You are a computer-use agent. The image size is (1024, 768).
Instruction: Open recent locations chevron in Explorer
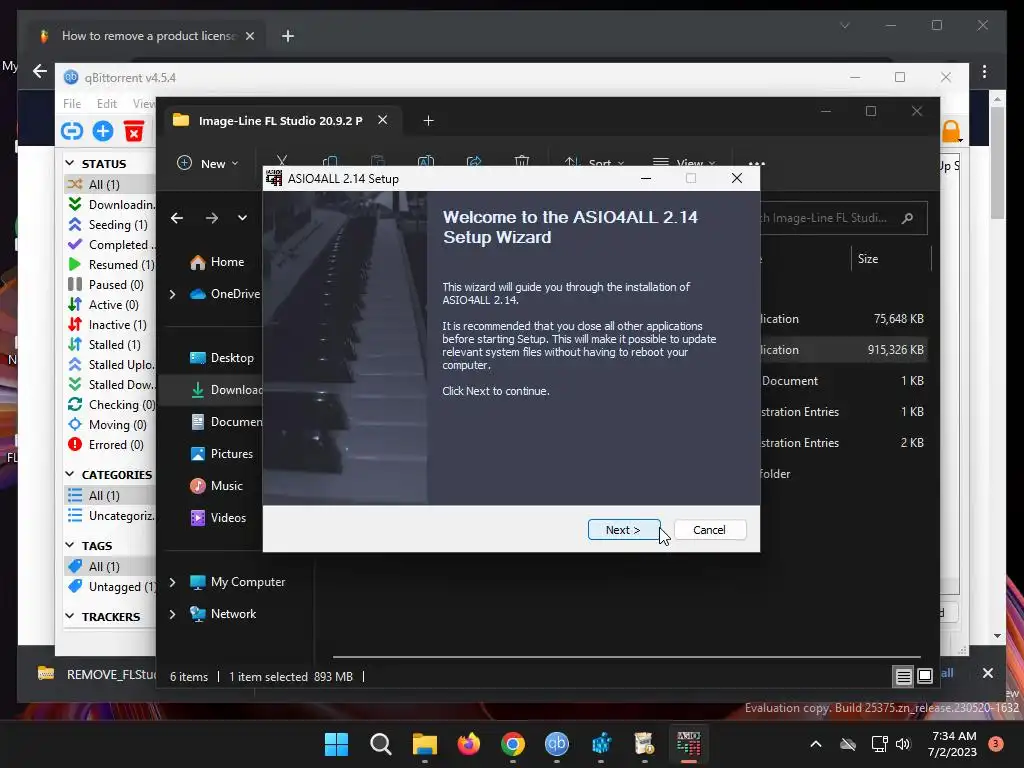click(242, 218)
